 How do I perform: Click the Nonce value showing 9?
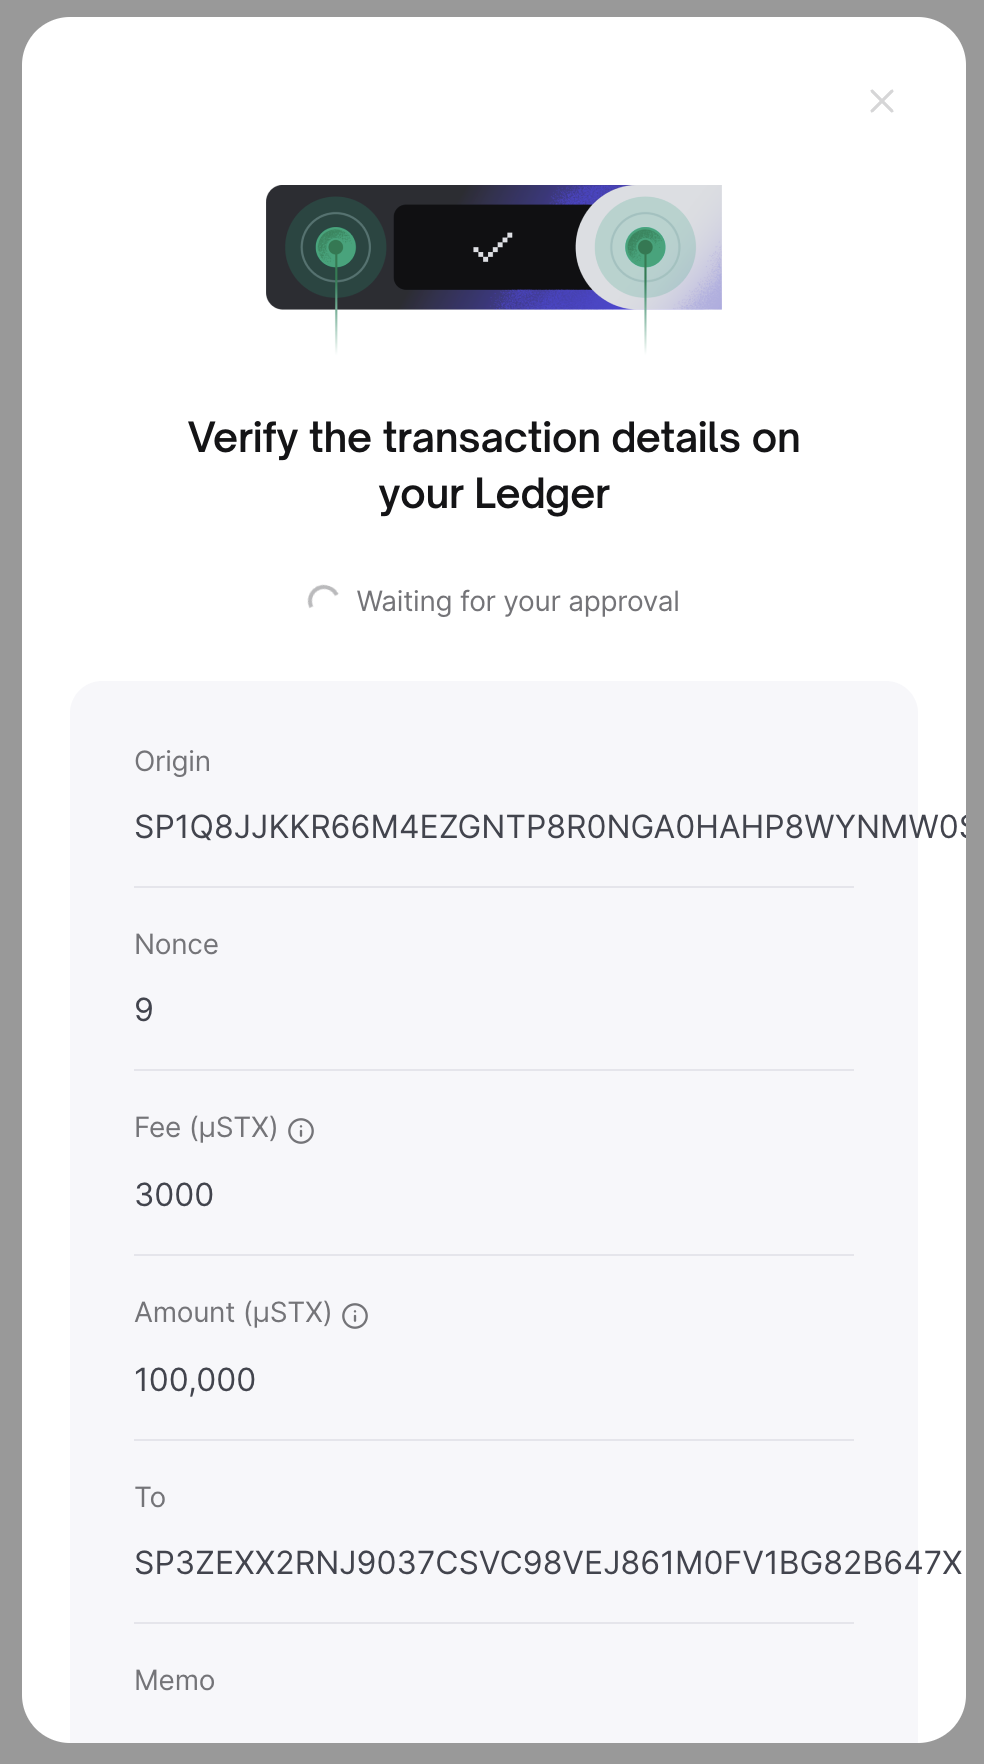click(144, 1010)
